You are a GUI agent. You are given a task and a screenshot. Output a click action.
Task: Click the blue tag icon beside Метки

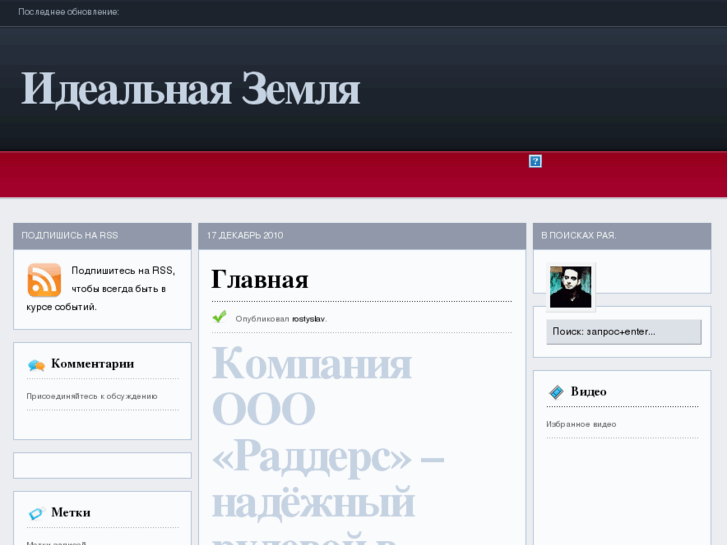(x=36, y=513)
